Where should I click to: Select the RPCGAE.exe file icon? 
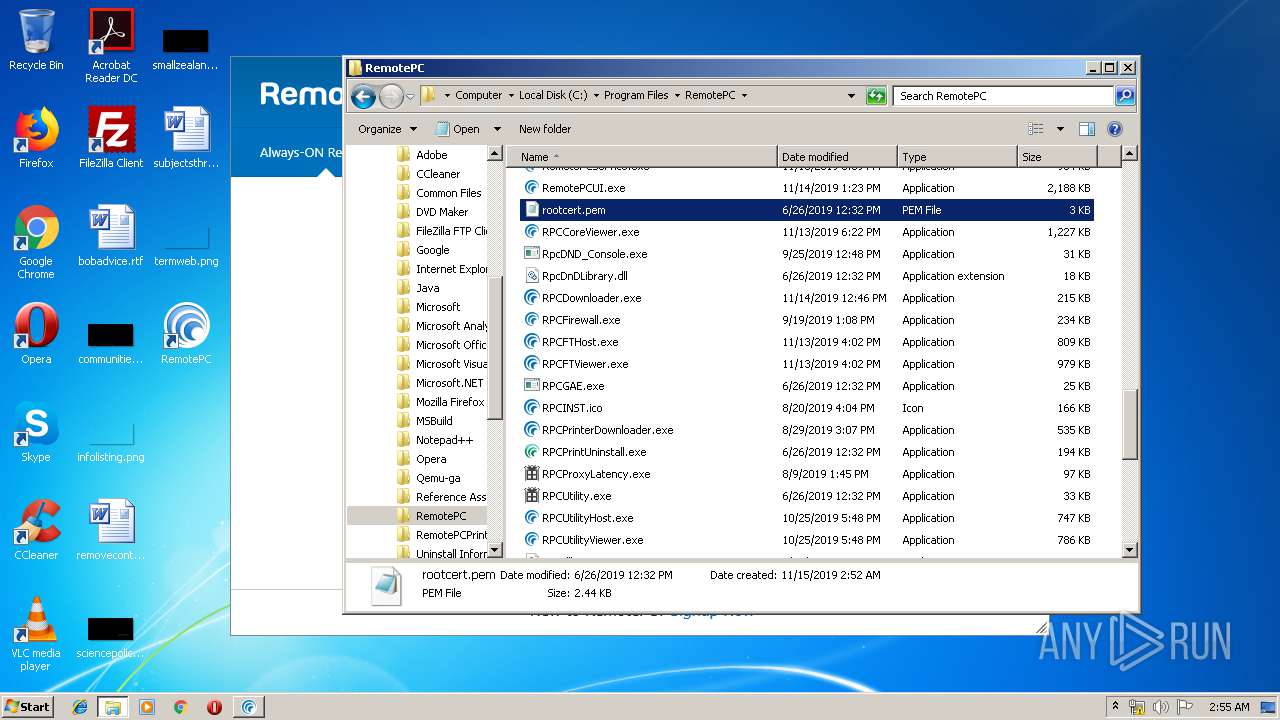pyautogui.click(x=532, y=386)
